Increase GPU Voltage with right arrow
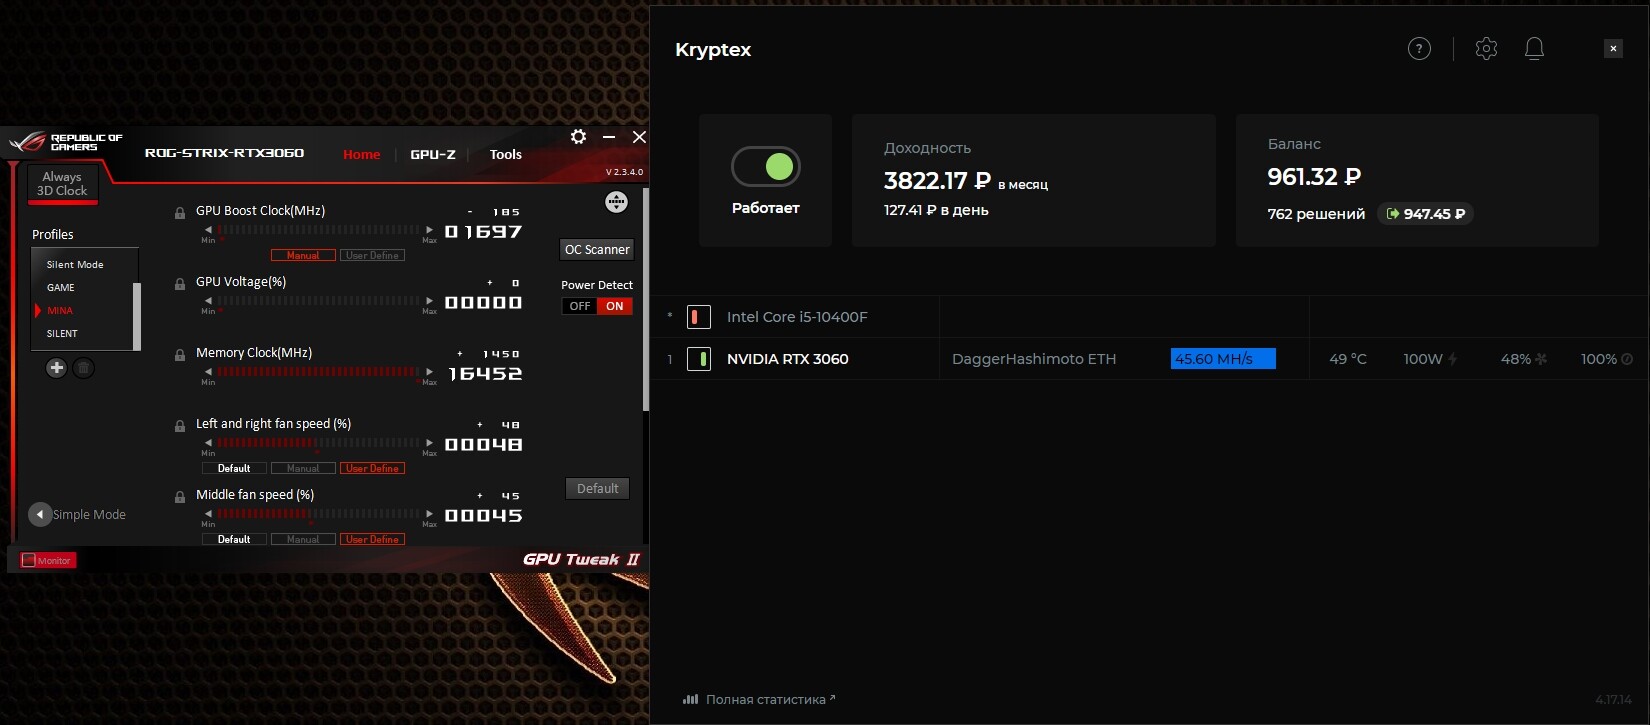The height and width of the screenshot is (725, 1650). coord(430,301)
